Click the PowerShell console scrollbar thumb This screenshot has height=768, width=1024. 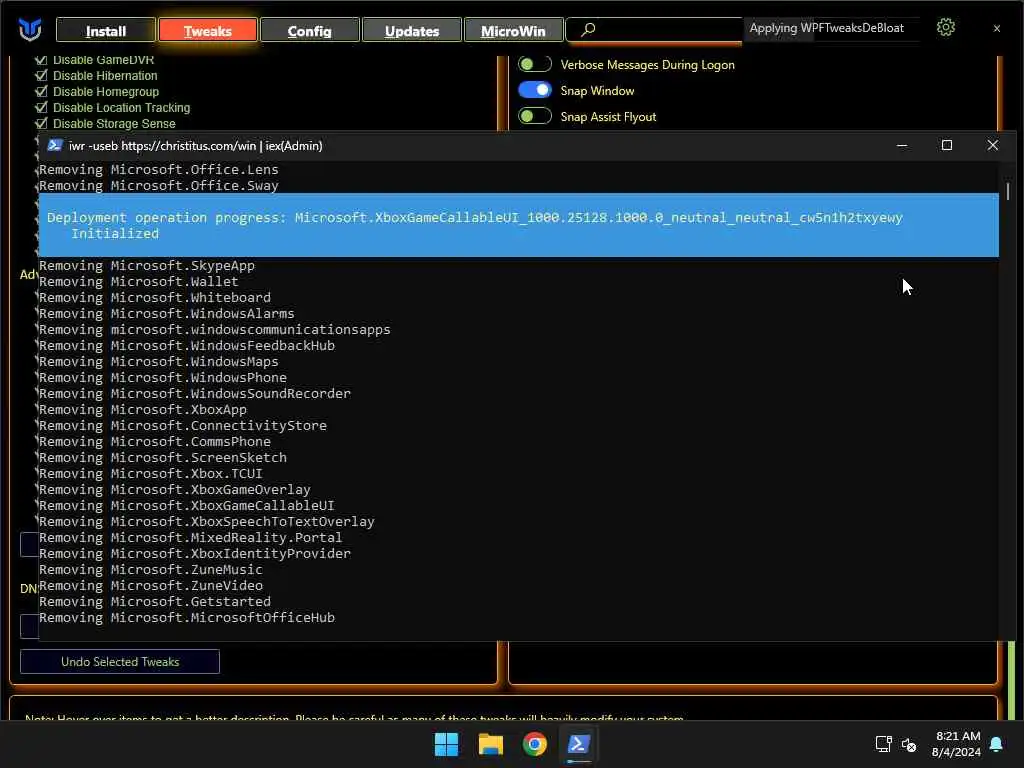point(1008,191)
